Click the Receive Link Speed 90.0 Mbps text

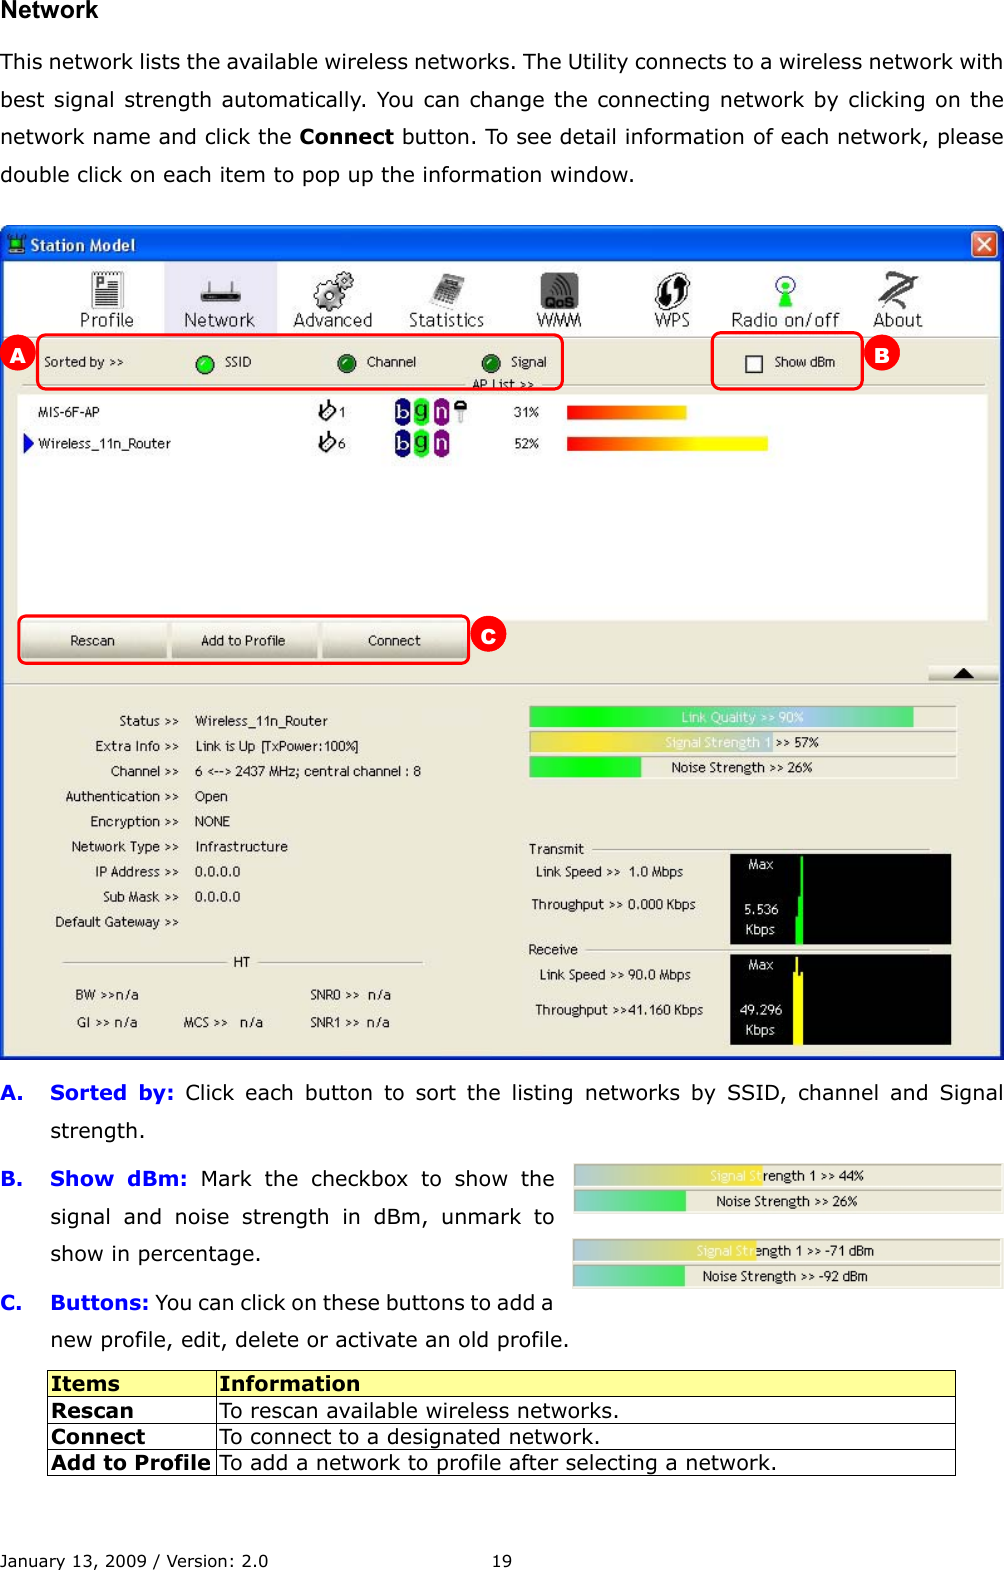tap(615, 975)
